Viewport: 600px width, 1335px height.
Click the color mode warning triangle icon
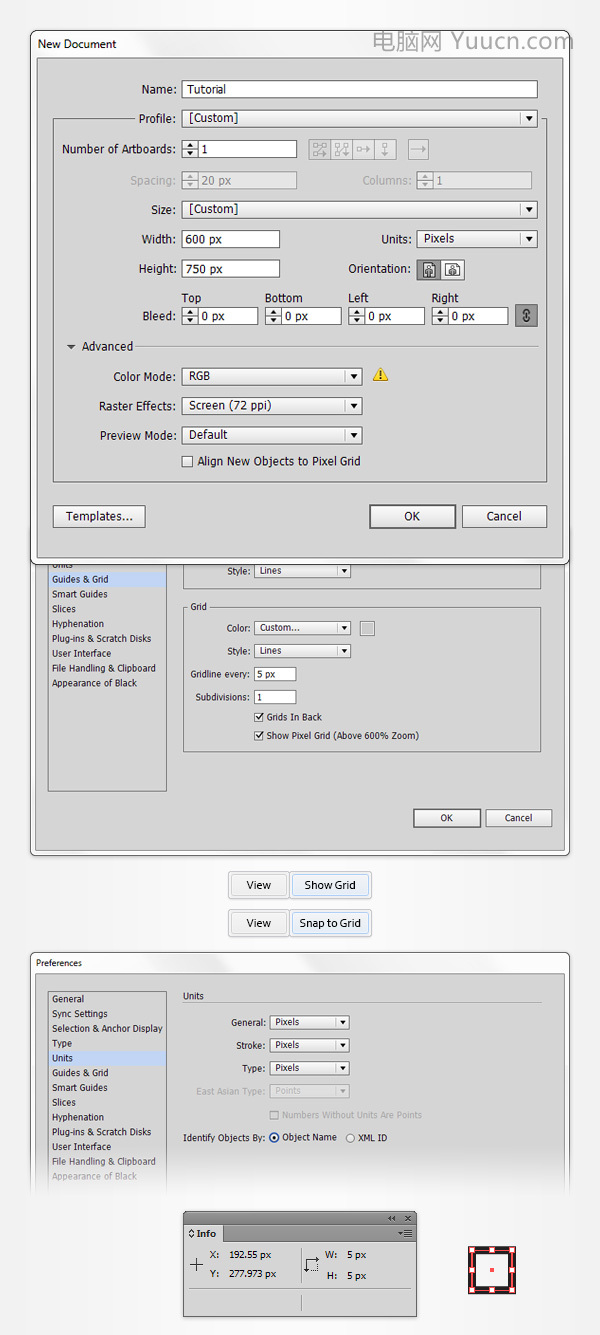380,375
